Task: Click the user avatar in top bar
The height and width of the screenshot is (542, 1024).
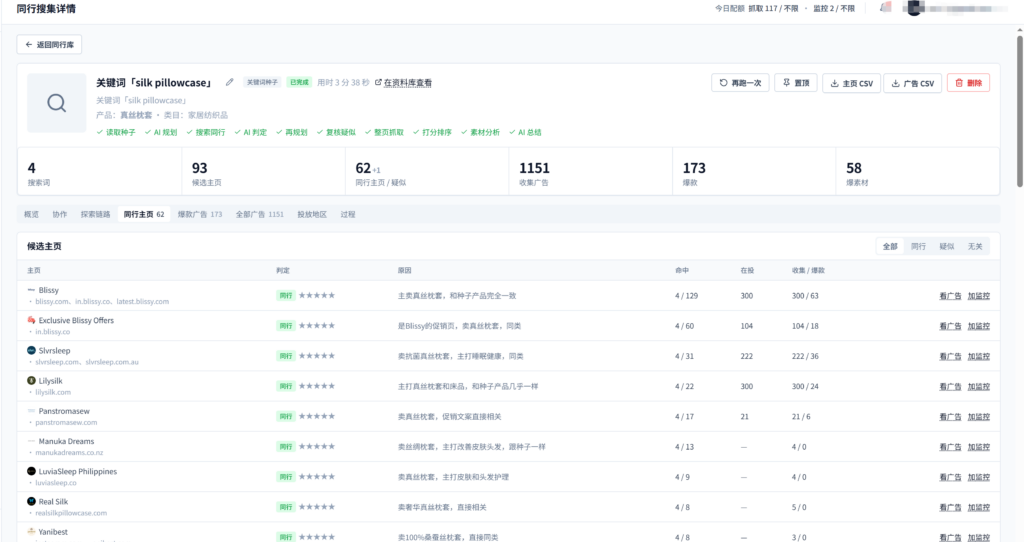Action: 914,8
